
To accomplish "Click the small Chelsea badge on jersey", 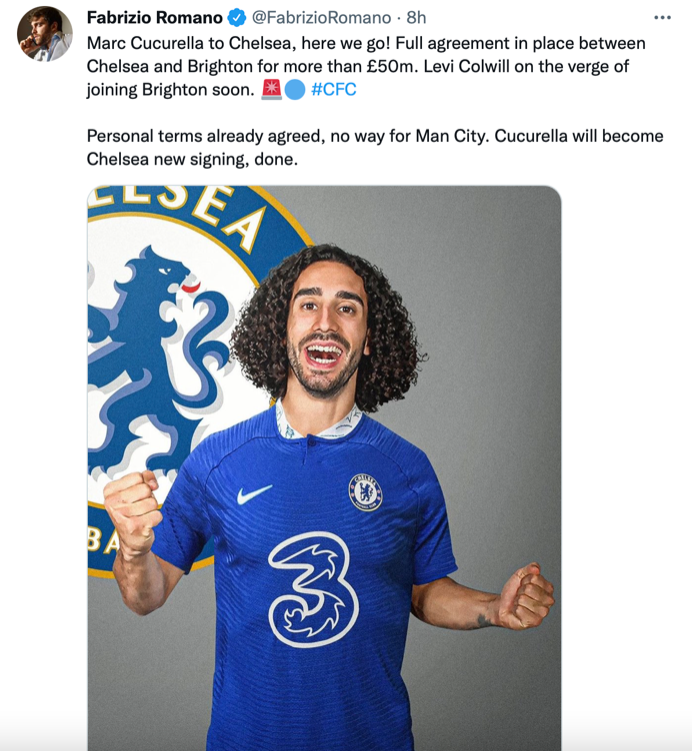I will pyautogui.click(x=365, y=492).
